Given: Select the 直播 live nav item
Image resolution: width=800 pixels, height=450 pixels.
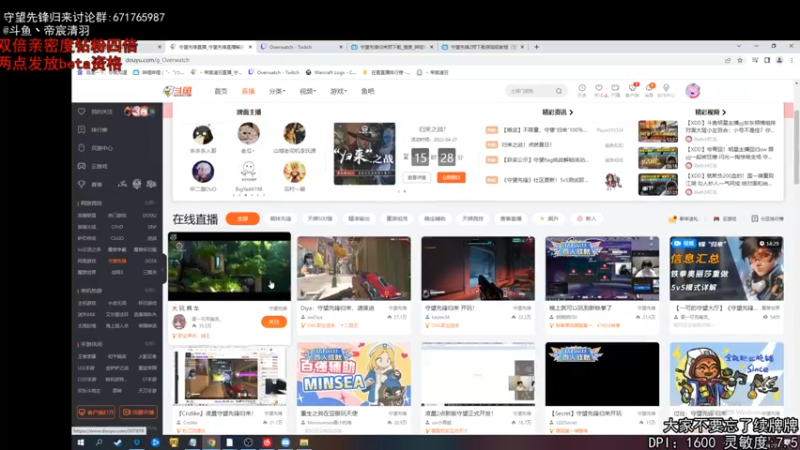Looking at the screenshot, I should click(x=248, y=91).
